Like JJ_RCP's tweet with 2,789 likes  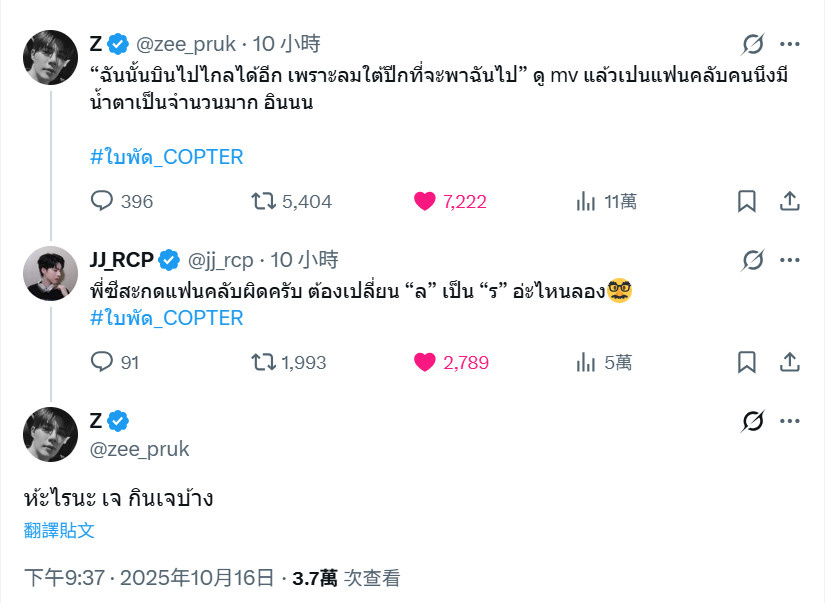tap(426, 362)
